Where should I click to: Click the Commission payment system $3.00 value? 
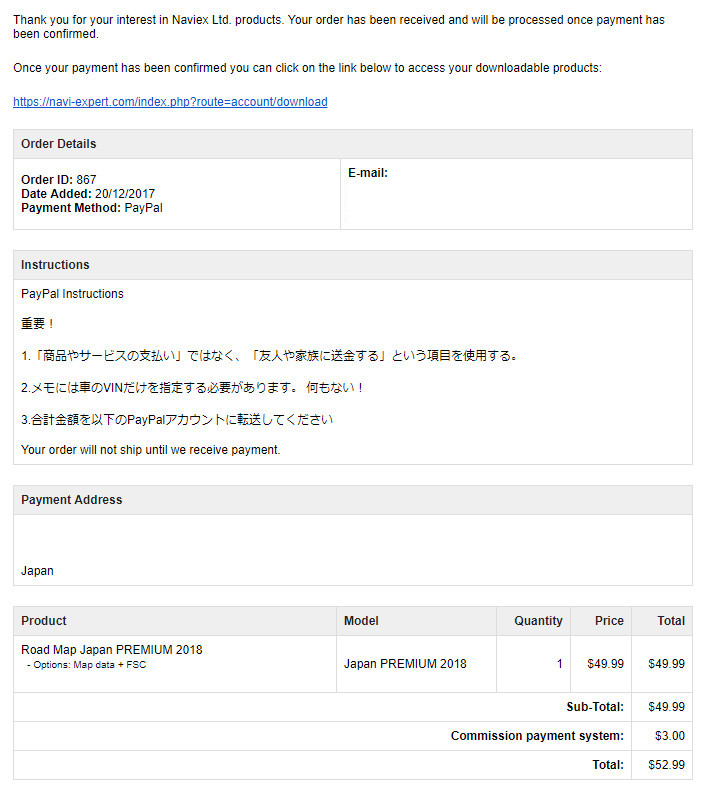(669, 736)
